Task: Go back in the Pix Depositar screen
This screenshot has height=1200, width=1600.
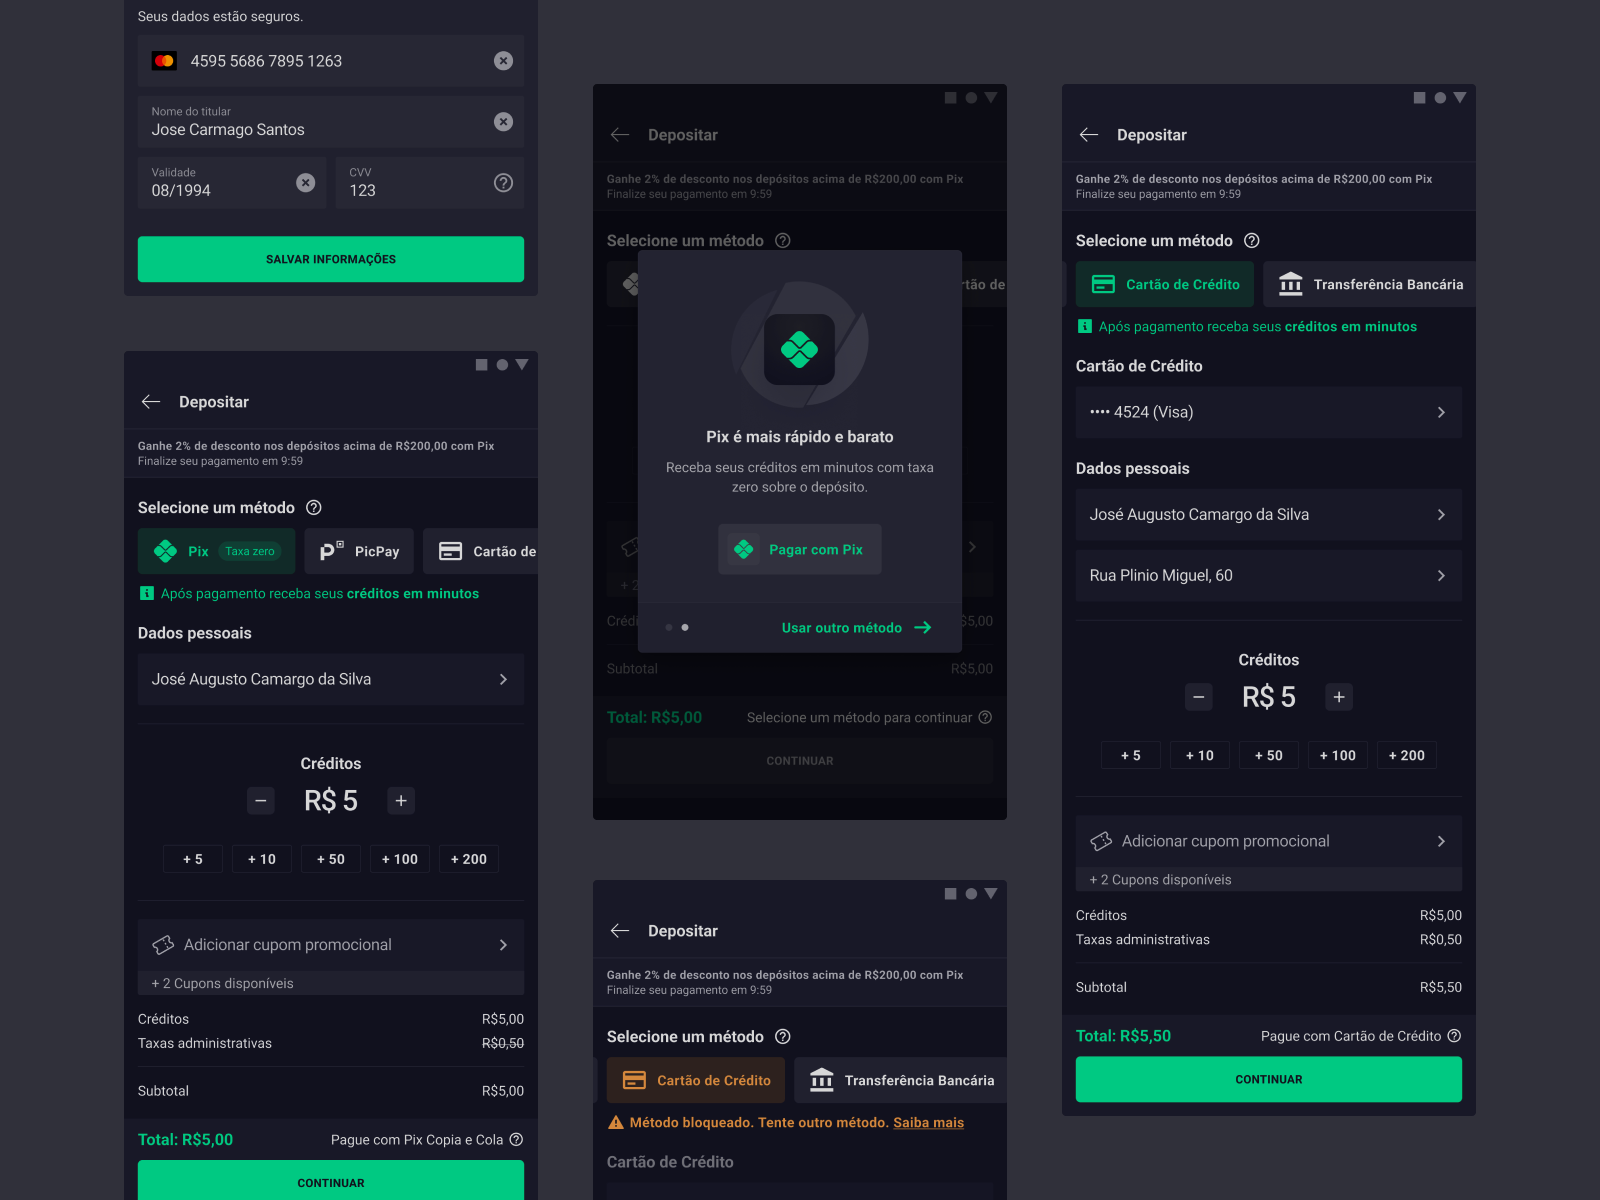Action: click(x=151, y=402)
